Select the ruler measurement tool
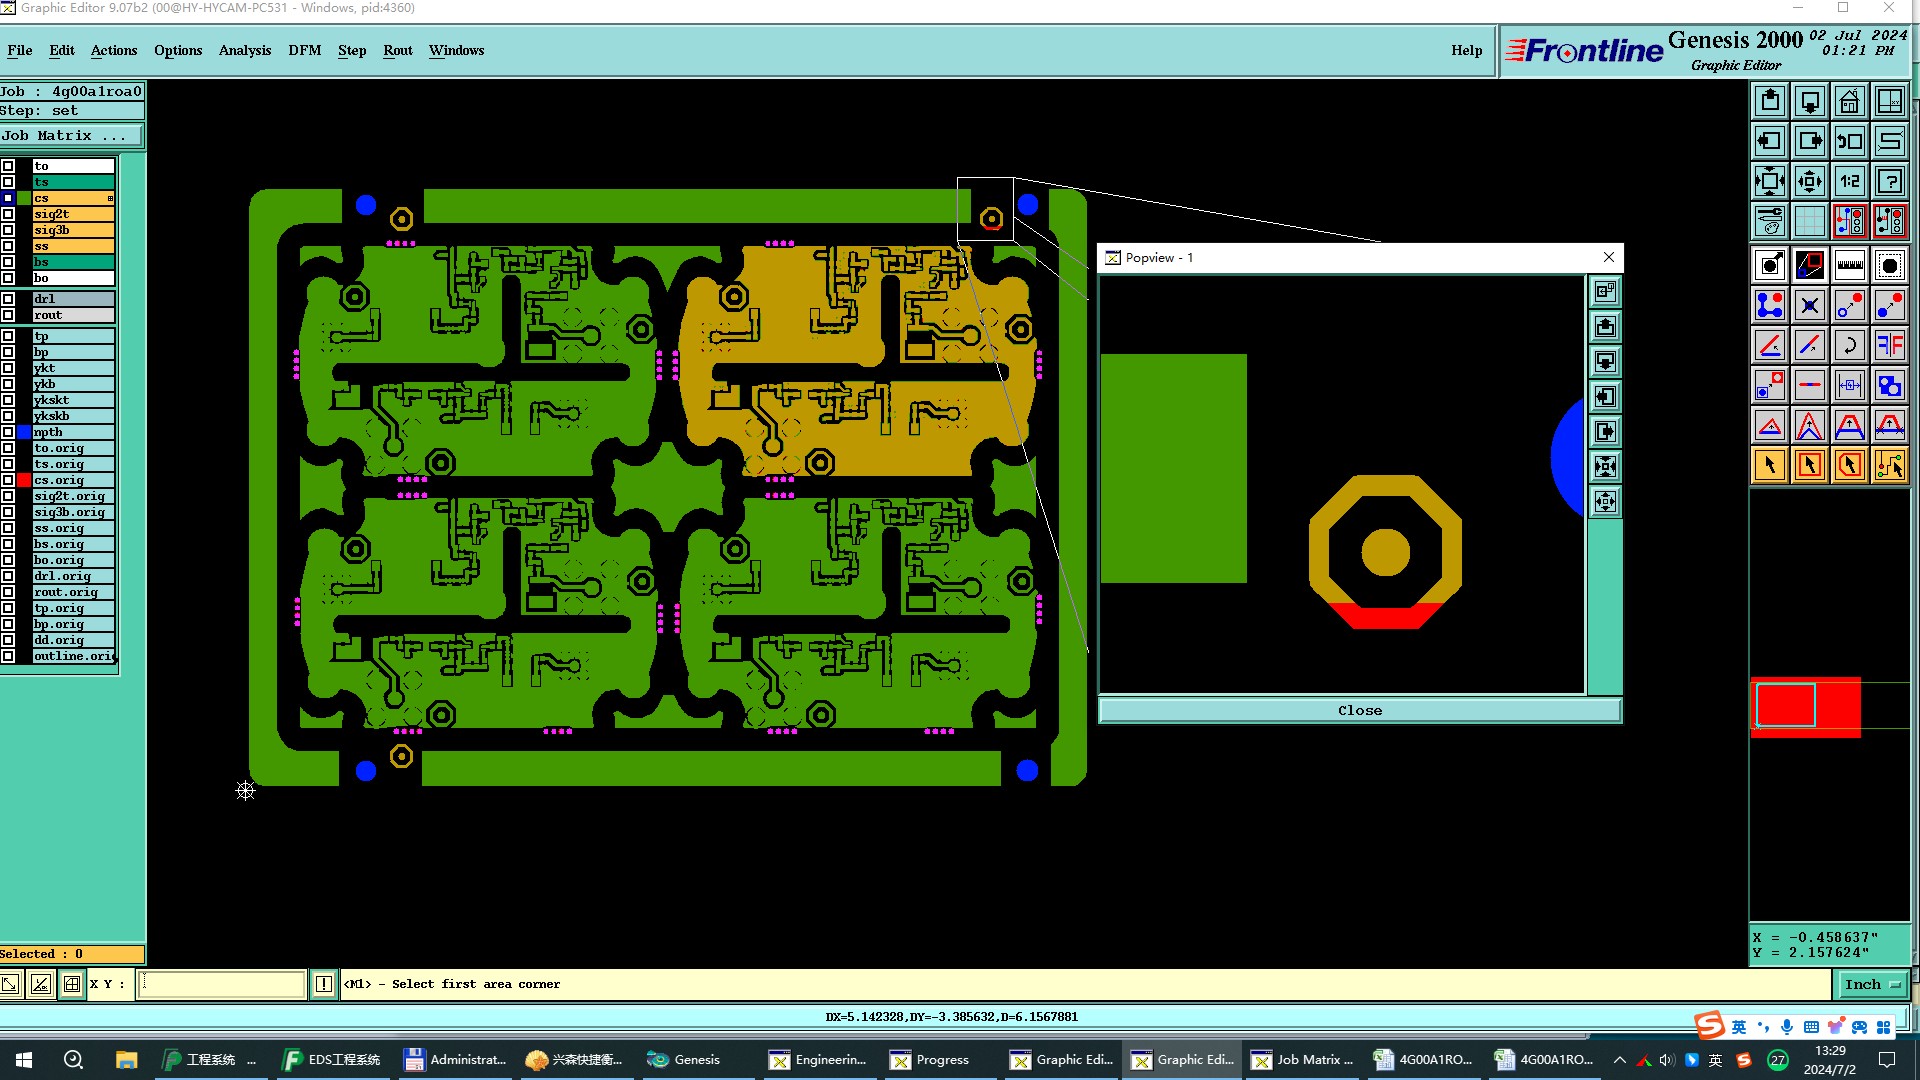1920x1080 pixels. (x=1849, y=265)
